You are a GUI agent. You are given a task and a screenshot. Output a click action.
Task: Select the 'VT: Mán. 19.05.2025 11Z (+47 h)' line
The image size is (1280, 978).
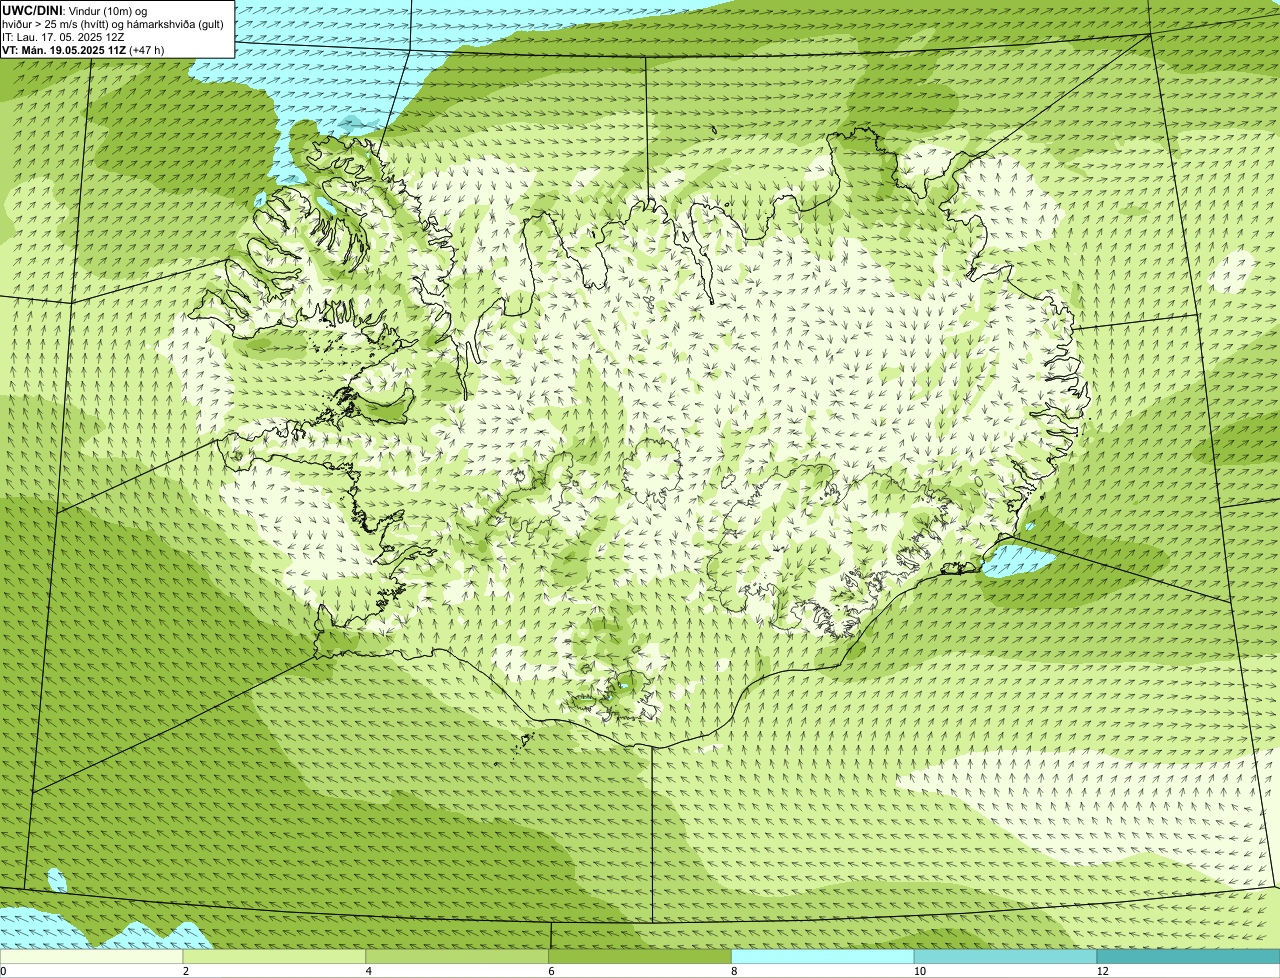pos(83,50)
